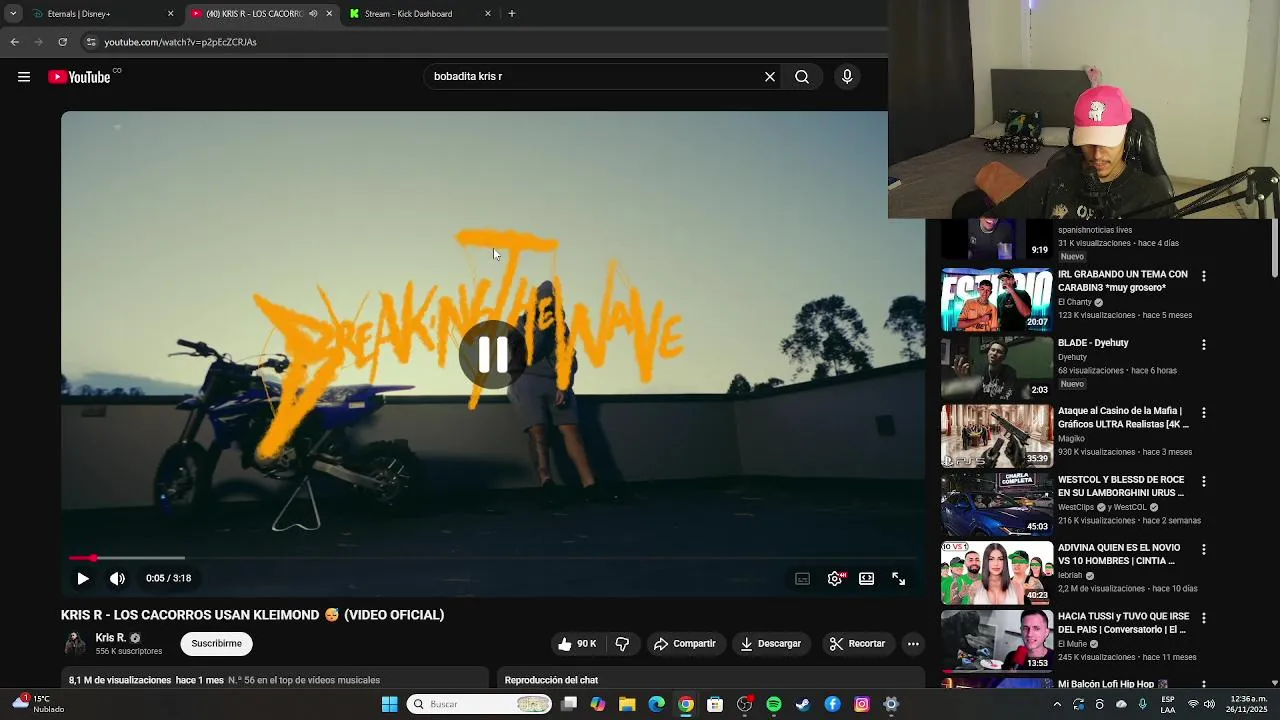This screenshot has width=1280, height=720.
Task: Open the tab search dropdown arrow
Action: coord(13,14)
